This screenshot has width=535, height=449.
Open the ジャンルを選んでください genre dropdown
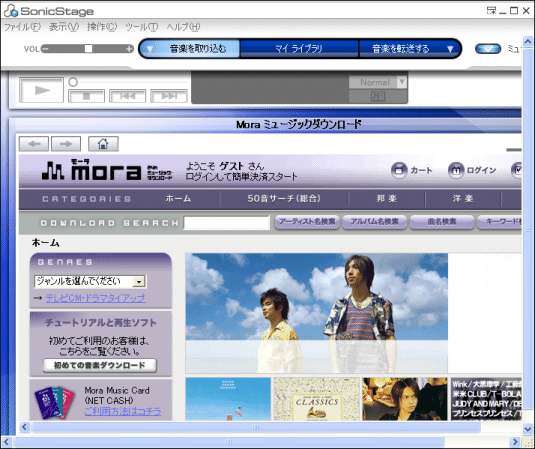click(x=90, y=281)
